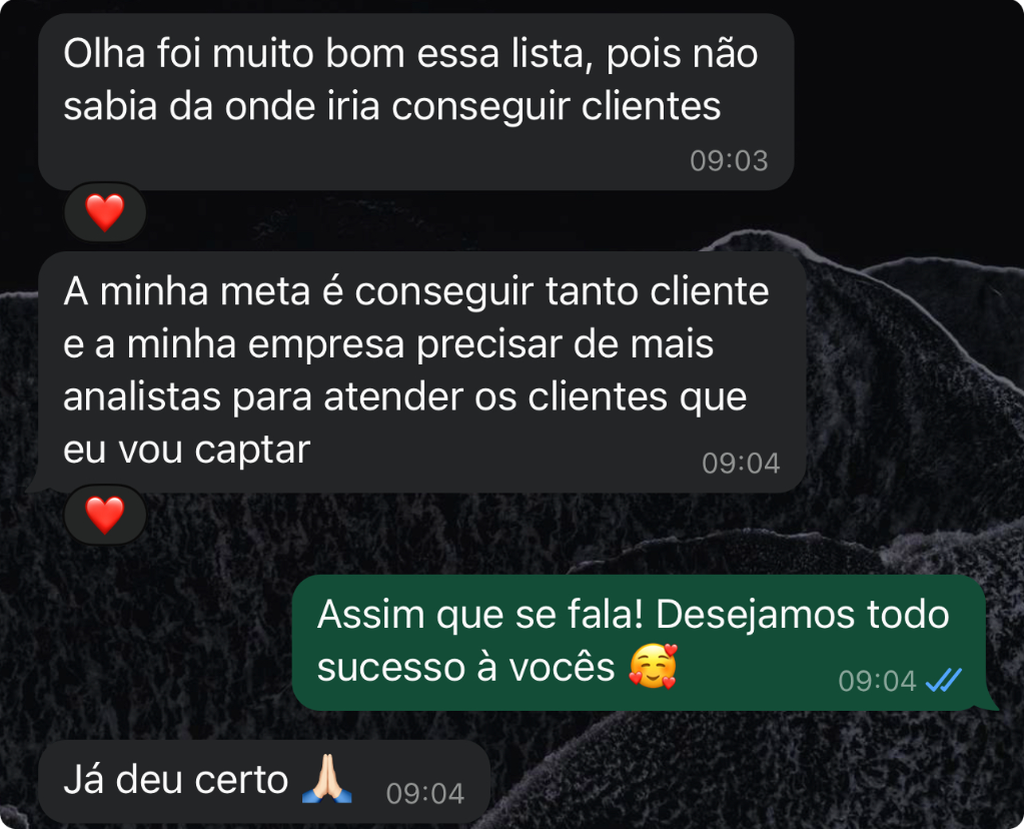This screenshot has height=829, width=1024.
Task: Click the 09:03 timestamp on first message
Action: (729, 161)
